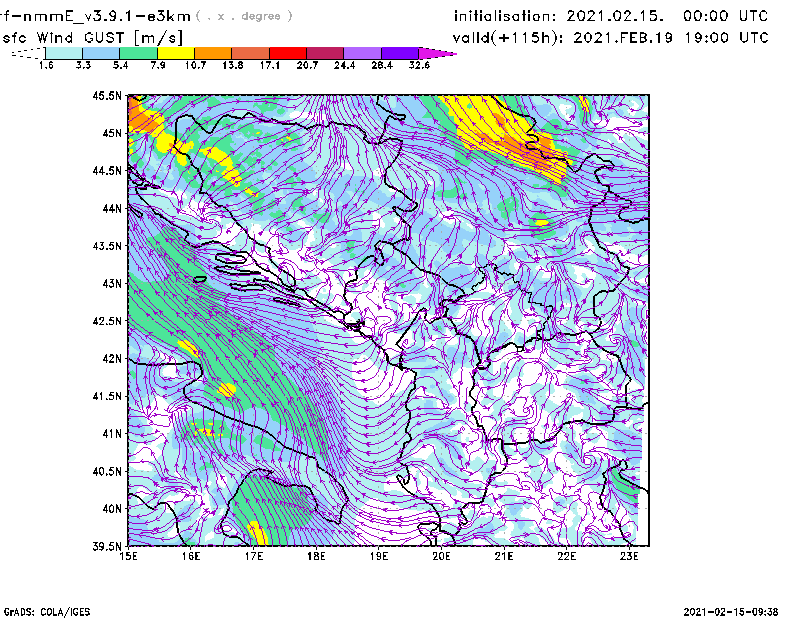Image resolution: width=800 pixels, height=618 pixels.
Task: Click the legend value 32.6
Action: 419,65
